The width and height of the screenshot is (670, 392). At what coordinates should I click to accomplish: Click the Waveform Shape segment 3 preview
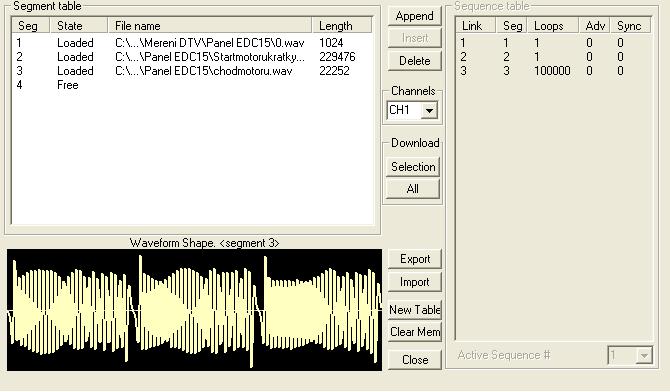click(x=194, y=310)
